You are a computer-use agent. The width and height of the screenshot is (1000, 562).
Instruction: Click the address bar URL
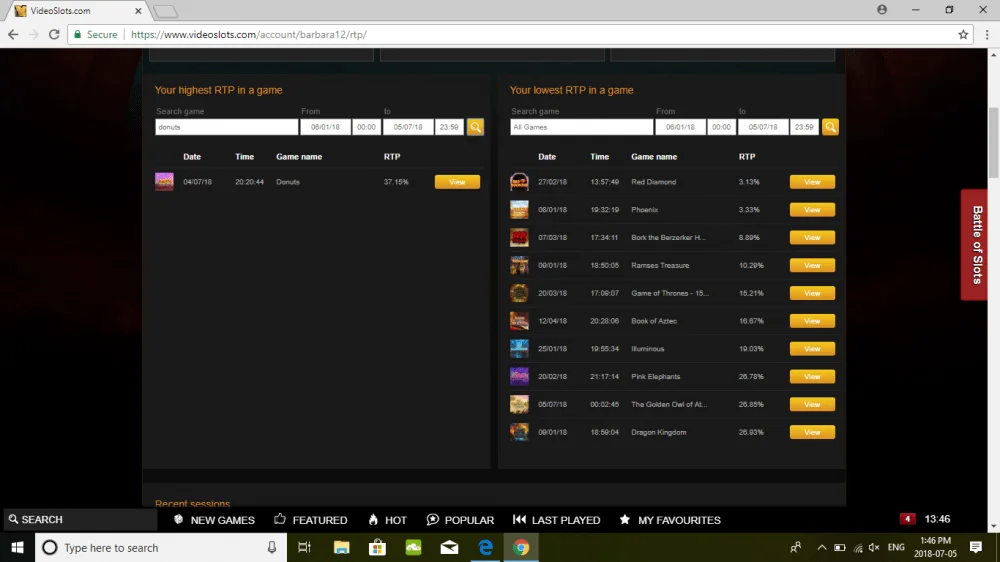[249, 34]
